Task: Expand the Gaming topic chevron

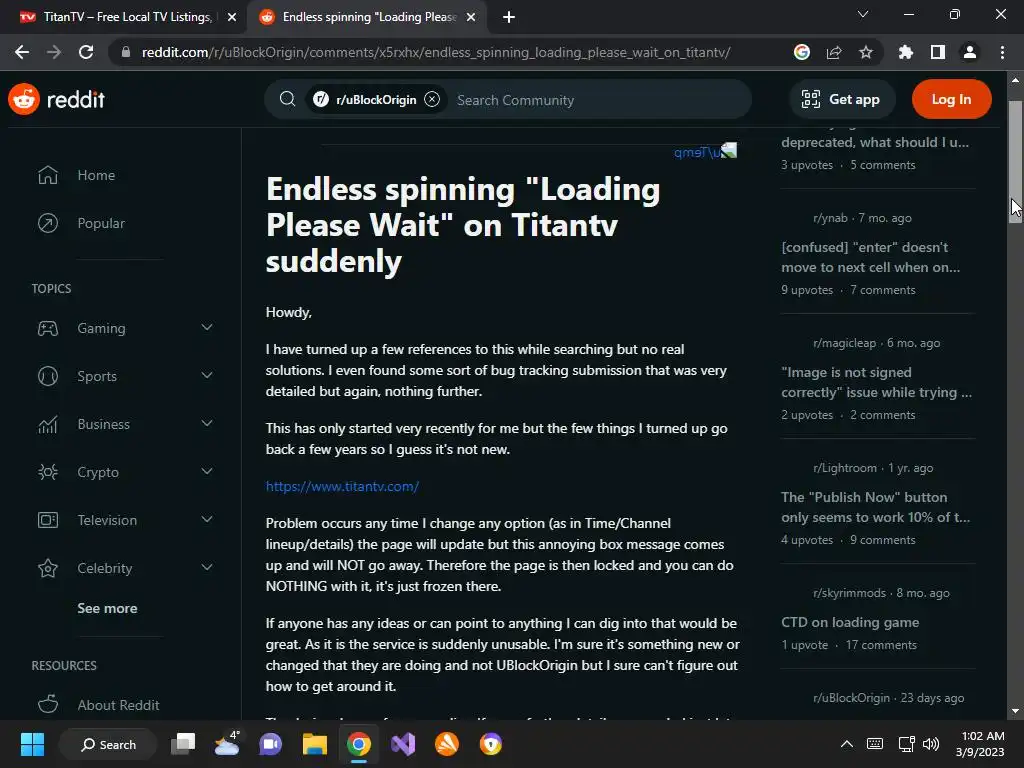Action: click(x=207, y=327)
